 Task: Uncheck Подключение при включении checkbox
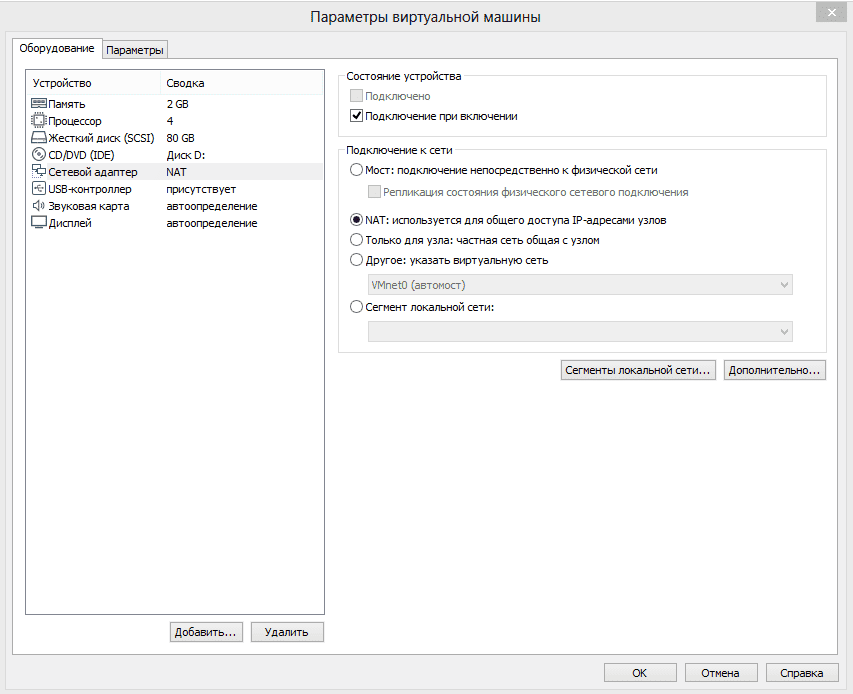click(x=357, y=116)
